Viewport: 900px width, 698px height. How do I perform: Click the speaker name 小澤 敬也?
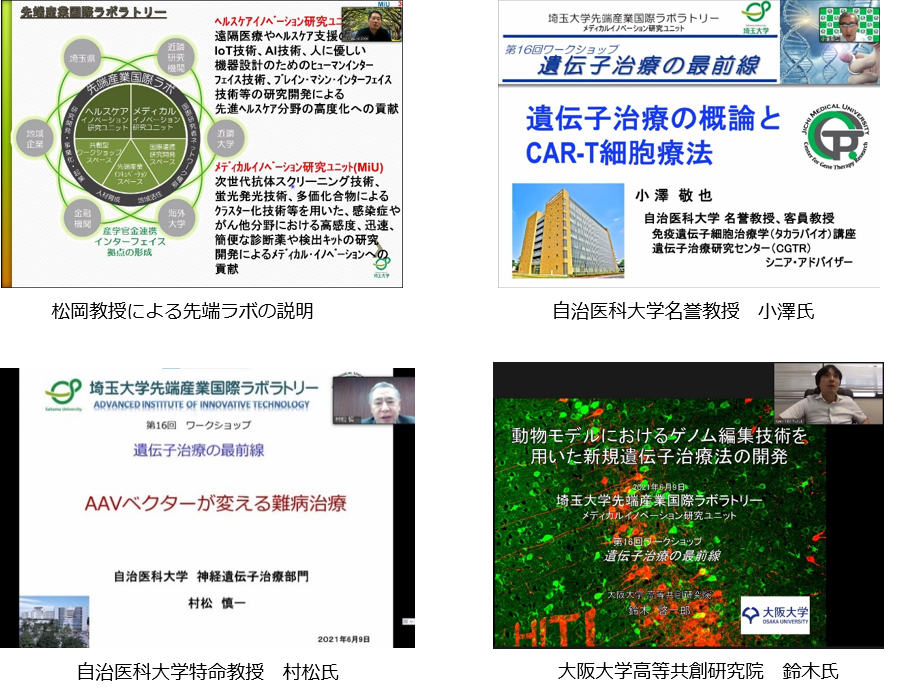click(x=674, y=196)
